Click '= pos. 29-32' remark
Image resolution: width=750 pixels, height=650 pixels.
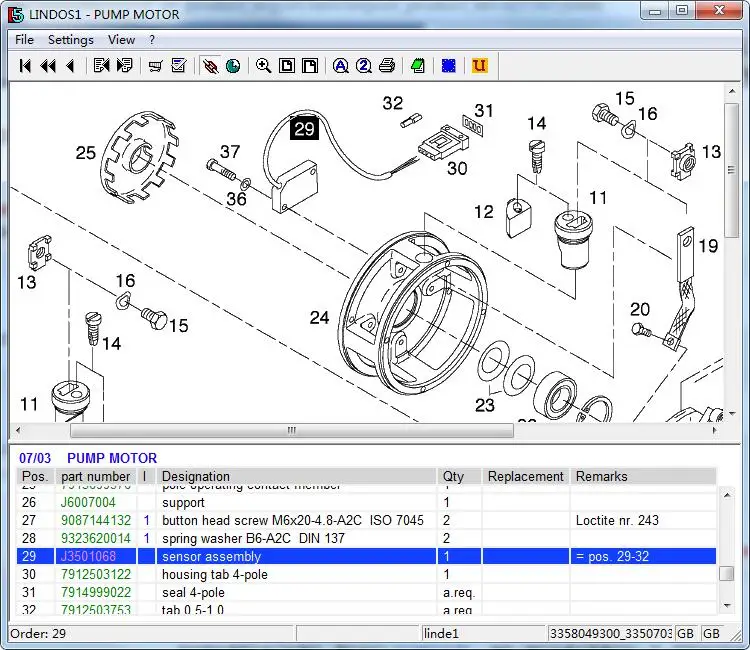613,556
